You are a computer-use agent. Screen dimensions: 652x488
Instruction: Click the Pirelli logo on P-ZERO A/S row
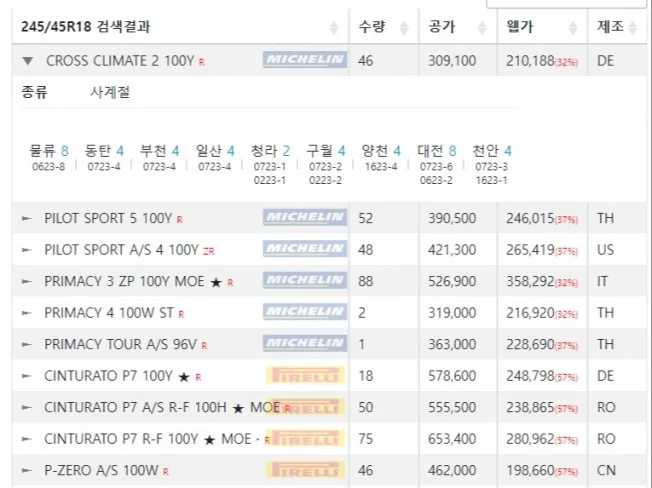305,470
